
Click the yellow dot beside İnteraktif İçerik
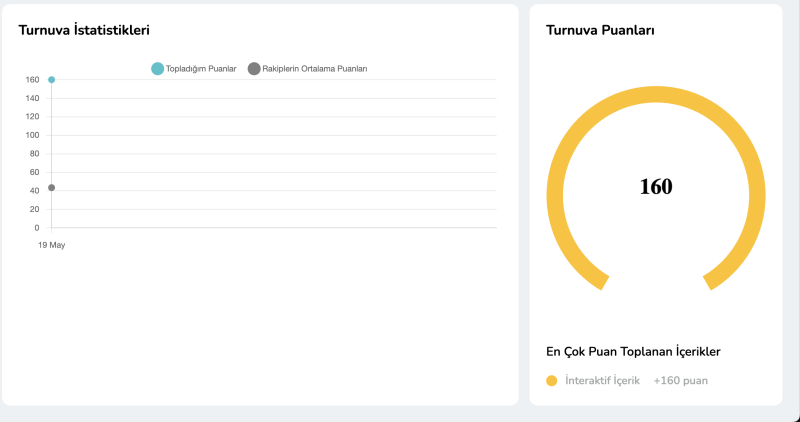tap(551, 381)
